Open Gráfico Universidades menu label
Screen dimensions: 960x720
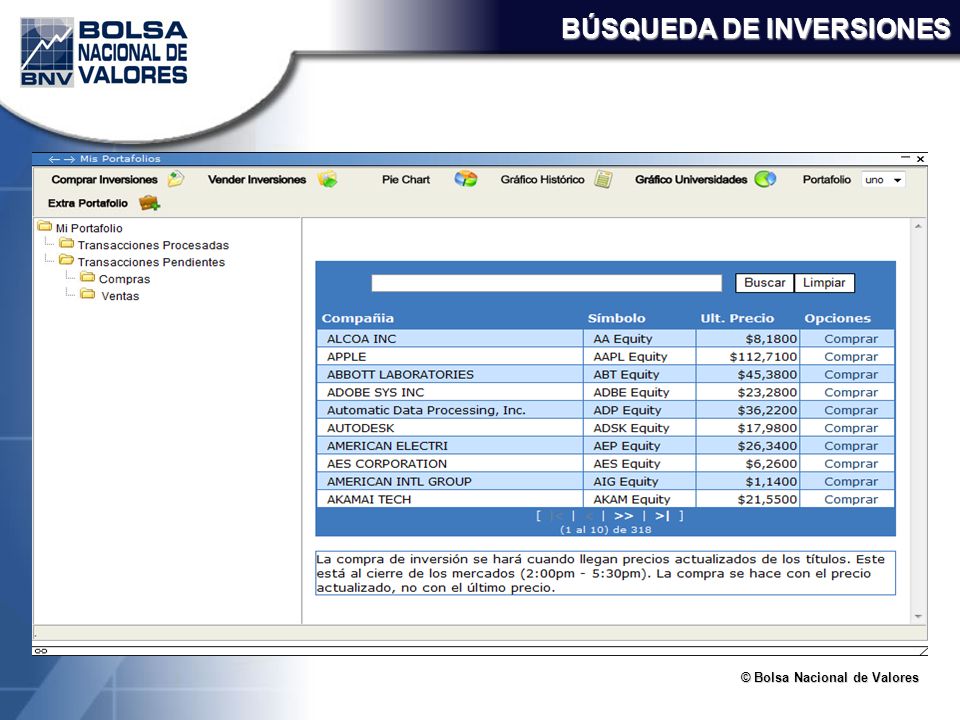pos(691,179)
